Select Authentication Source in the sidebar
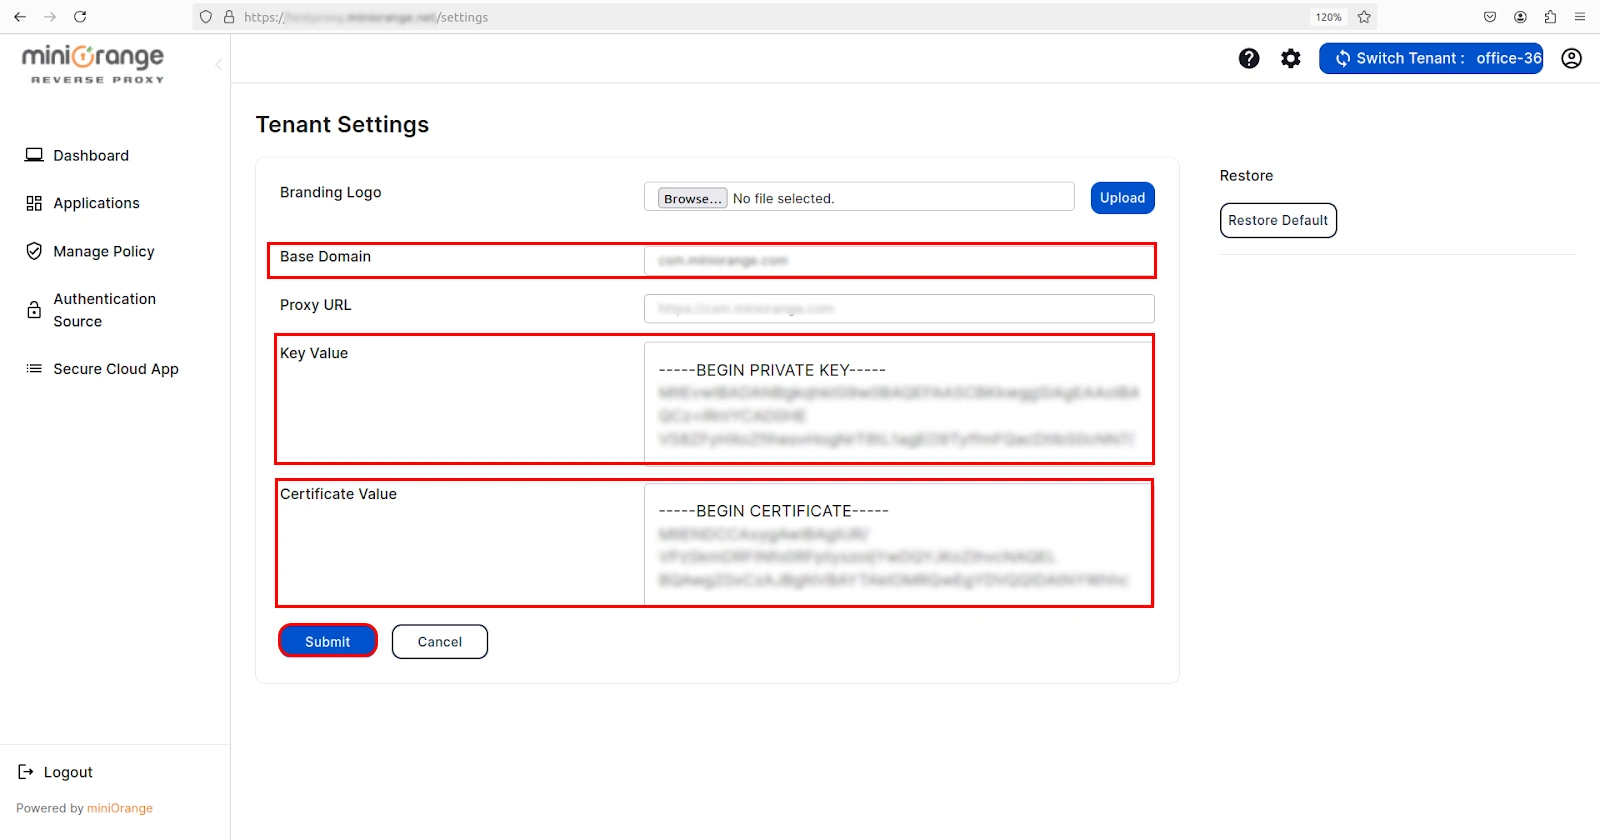 point(105,310)
